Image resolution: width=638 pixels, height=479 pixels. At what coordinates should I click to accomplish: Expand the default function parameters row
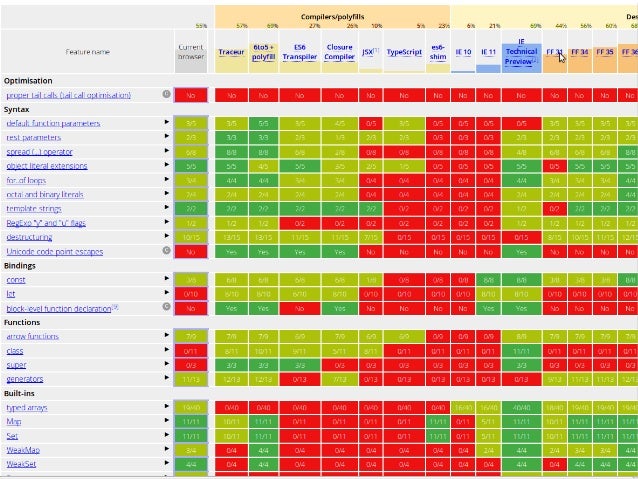166,122
